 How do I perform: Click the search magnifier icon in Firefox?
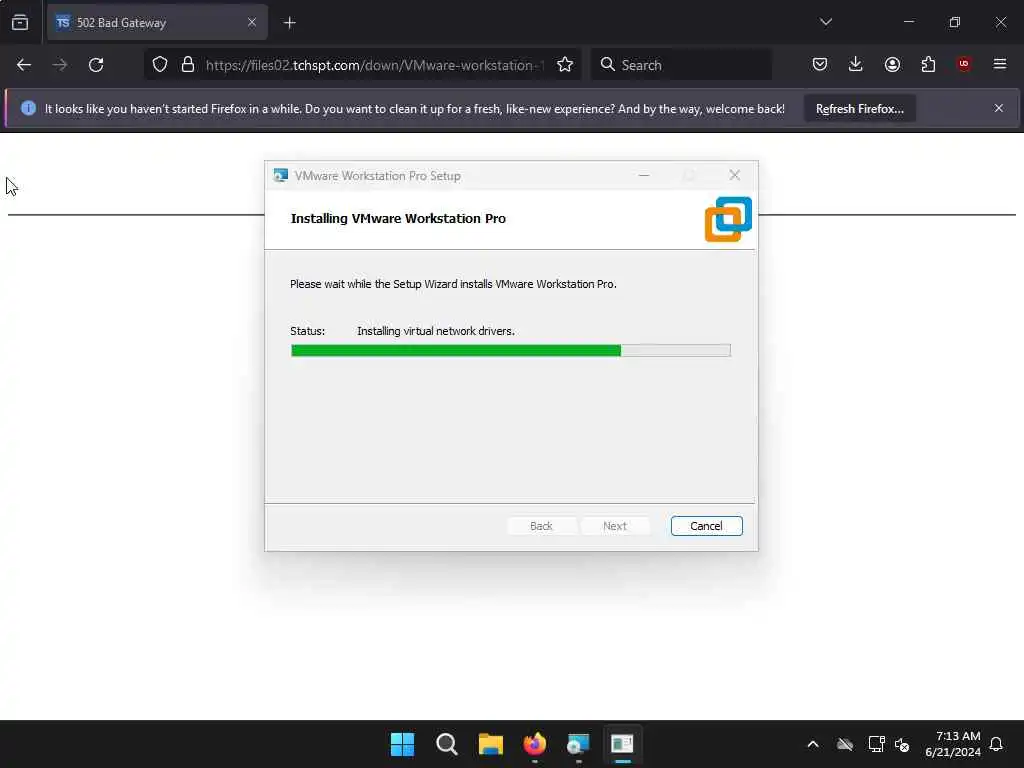607,64
